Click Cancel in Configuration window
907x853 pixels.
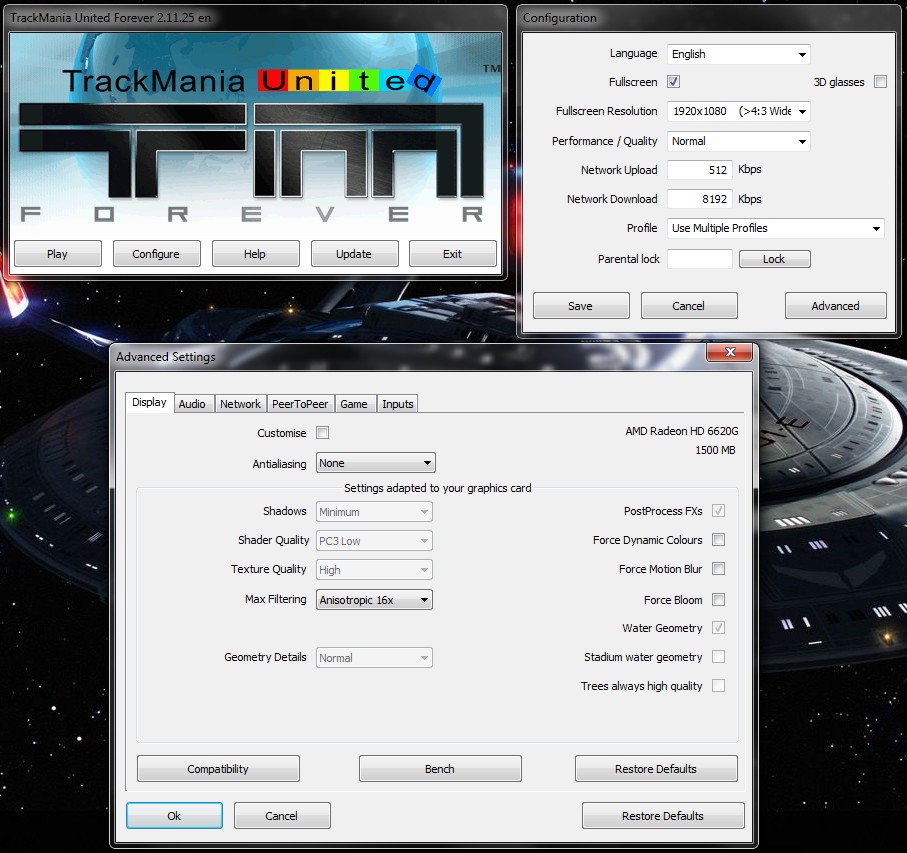click(x=689, y=305)
